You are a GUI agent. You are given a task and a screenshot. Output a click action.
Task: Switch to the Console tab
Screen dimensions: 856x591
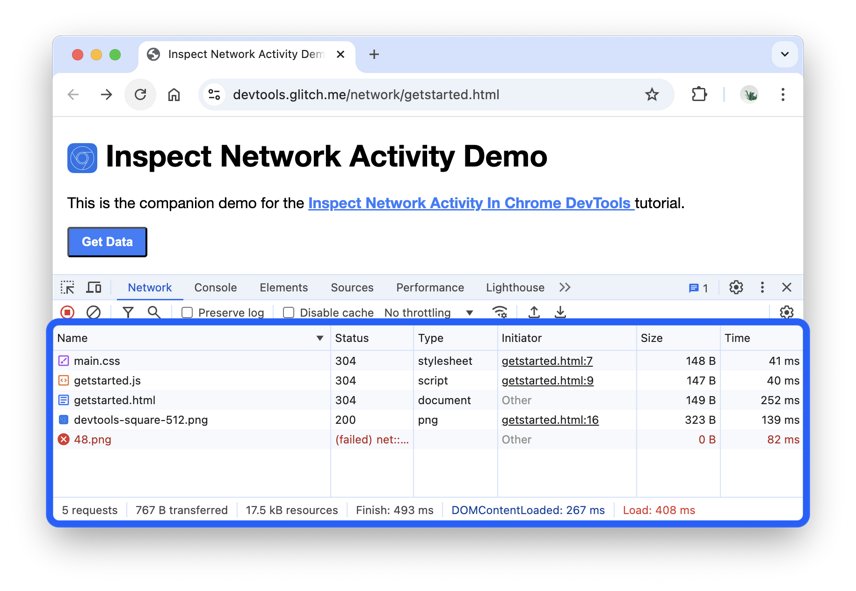pyautogui.click(x=216, y=288)
